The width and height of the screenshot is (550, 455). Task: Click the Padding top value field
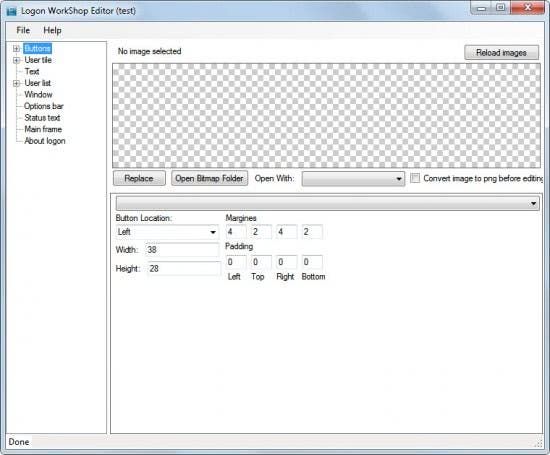261,262
